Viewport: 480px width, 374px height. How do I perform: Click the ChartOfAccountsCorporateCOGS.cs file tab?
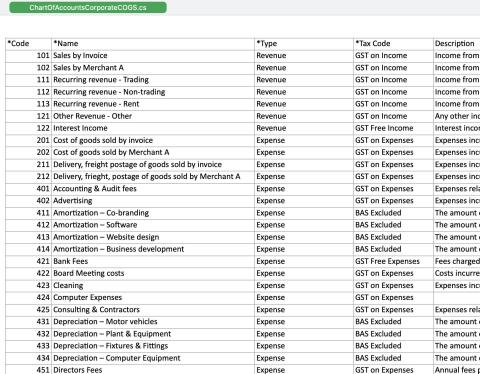tap(88, 7)
